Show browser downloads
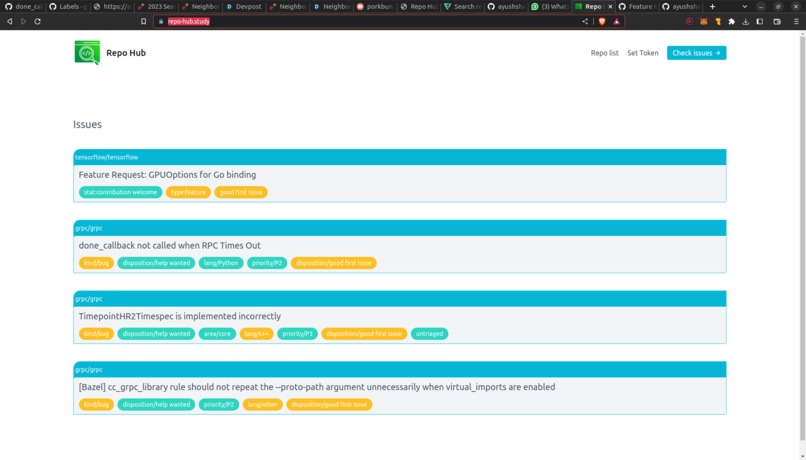This screenshot has width=806, height=460. tap(745, 22)
